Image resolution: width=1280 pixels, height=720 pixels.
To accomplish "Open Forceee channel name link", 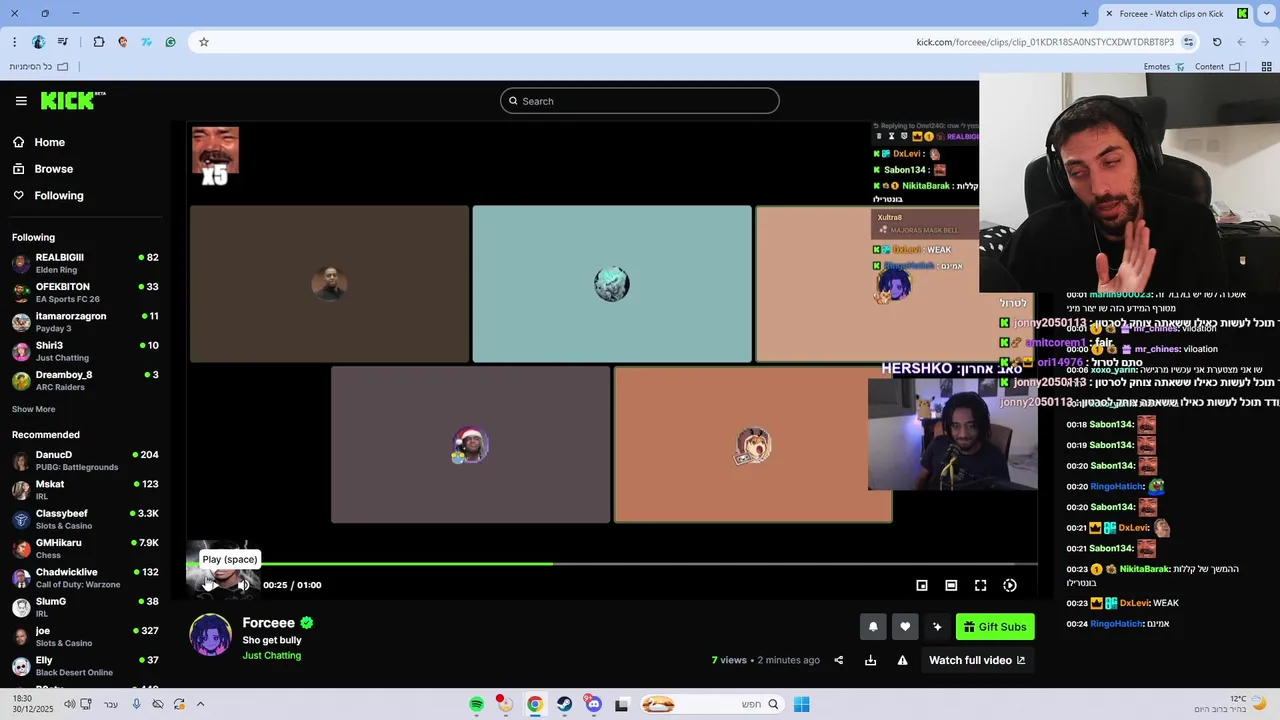I will pos(268,622).
